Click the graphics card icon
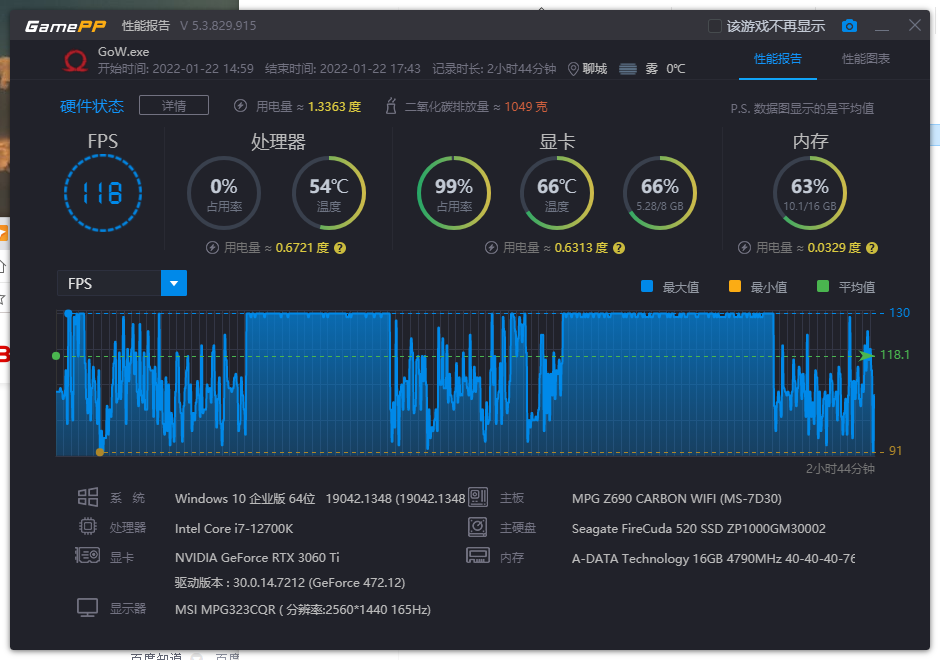The width and height of the screenshot is (940, 660). pos(88,556)
